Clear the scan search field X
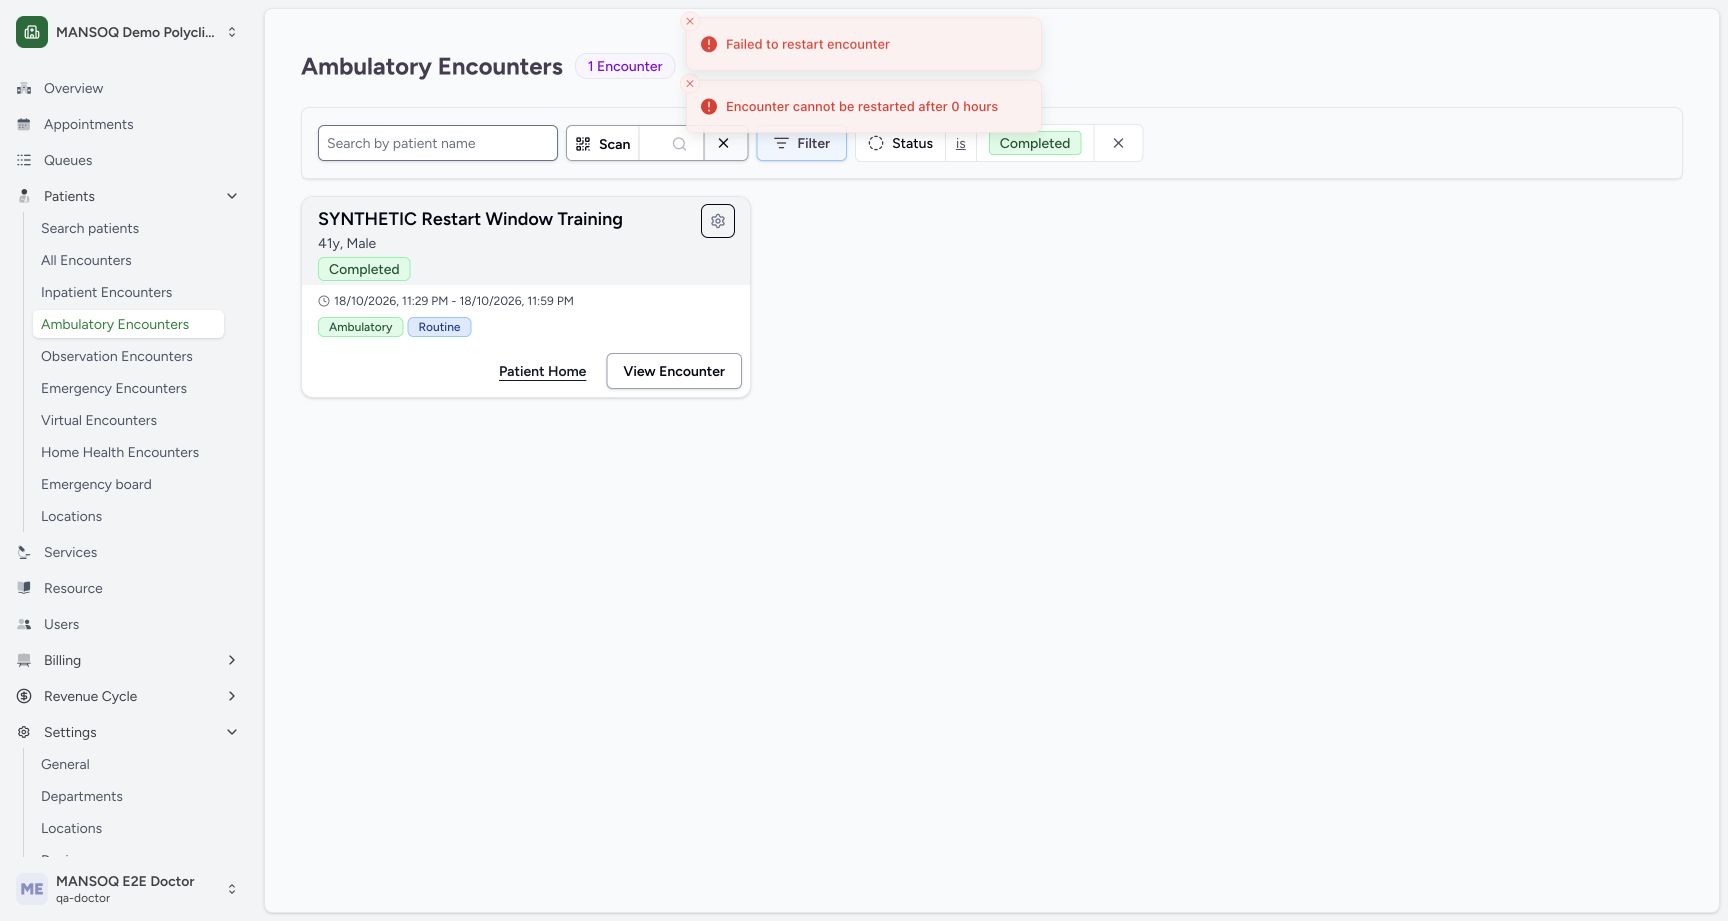The image size is (1728, 921). coord(724,143)
